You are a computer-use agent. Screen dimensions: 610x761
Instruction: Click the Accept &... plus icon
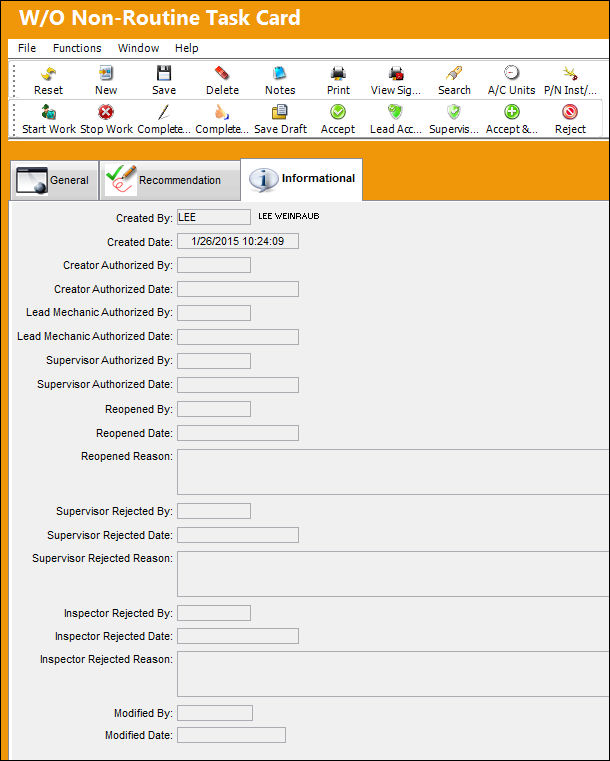511,112
